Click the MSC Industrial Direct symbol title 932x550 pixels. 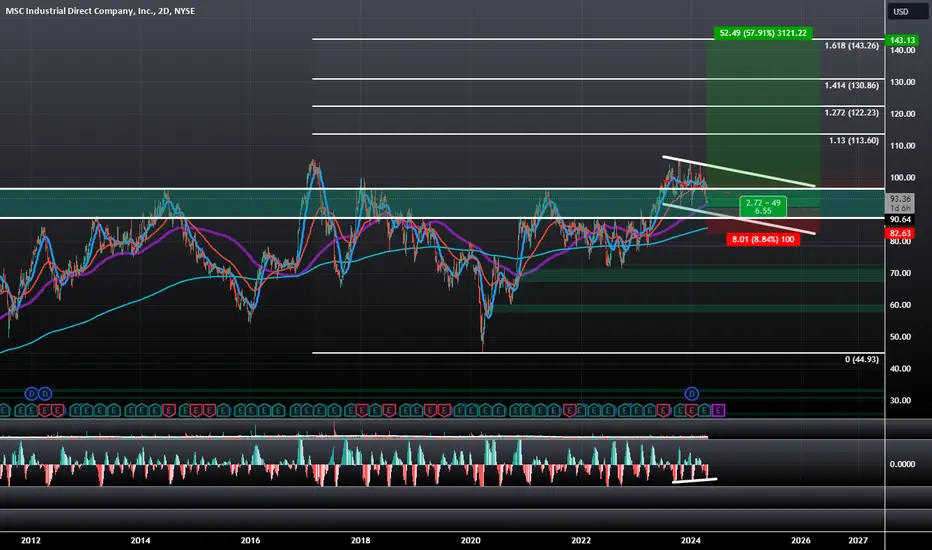[100, 11]
